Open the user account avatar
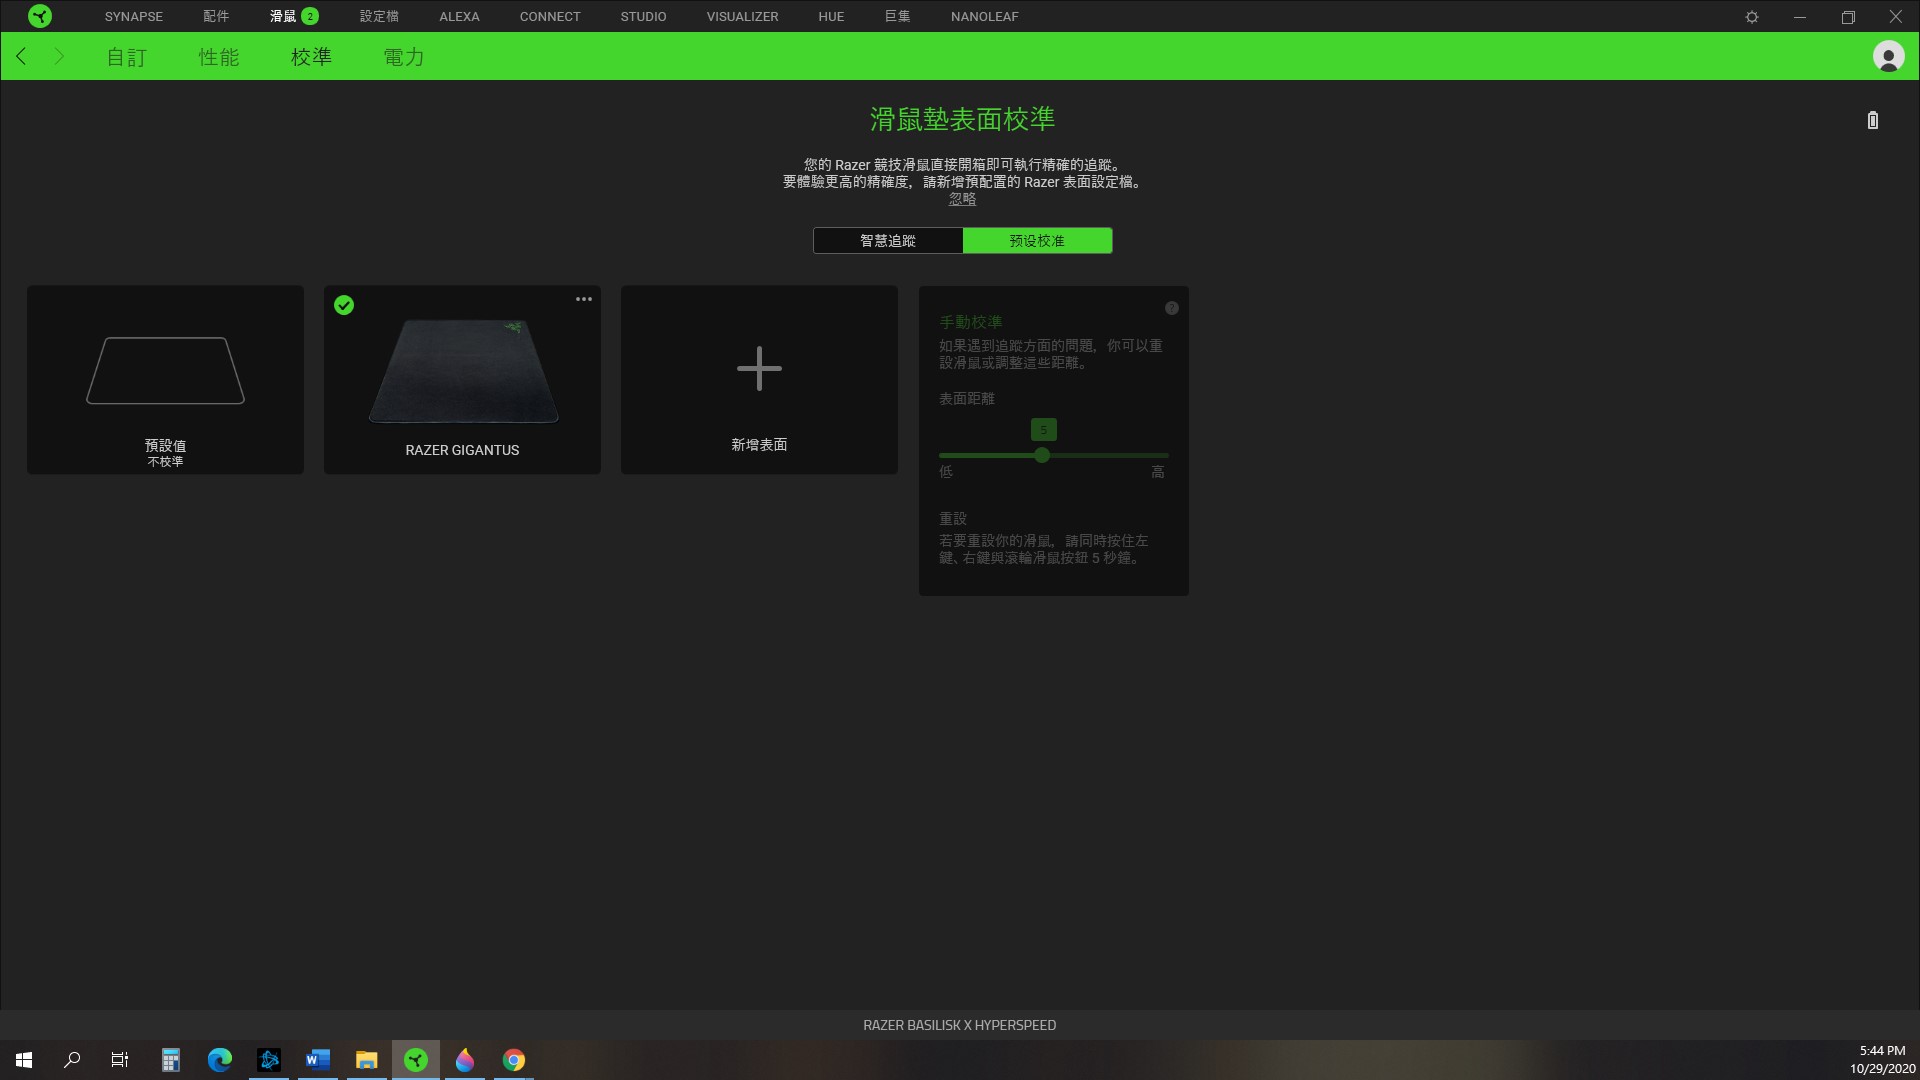 [x=1888, y=57]
